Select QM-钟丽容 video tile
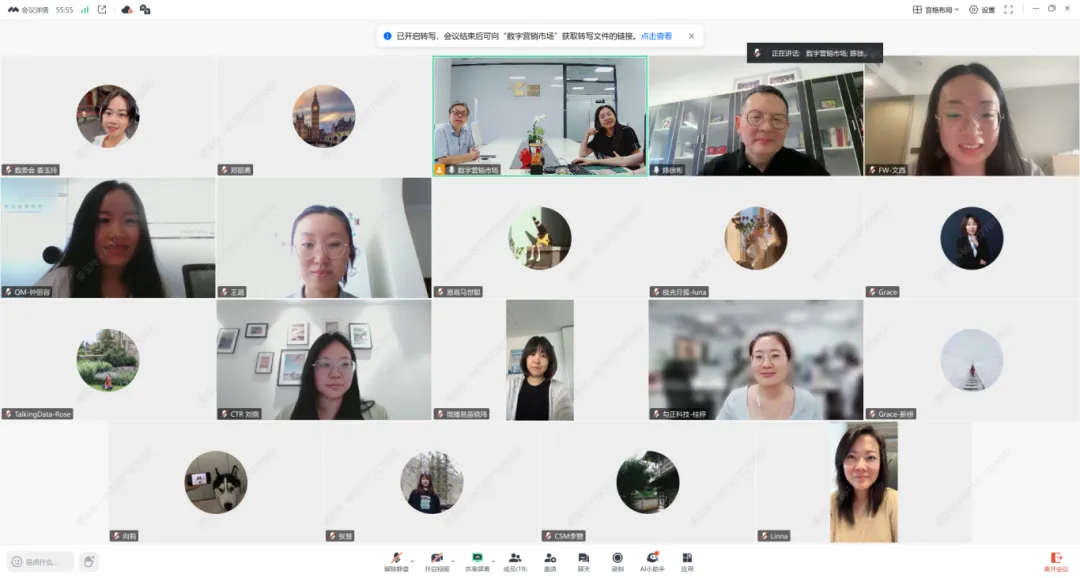1080x578 pixels. point(107,238)
